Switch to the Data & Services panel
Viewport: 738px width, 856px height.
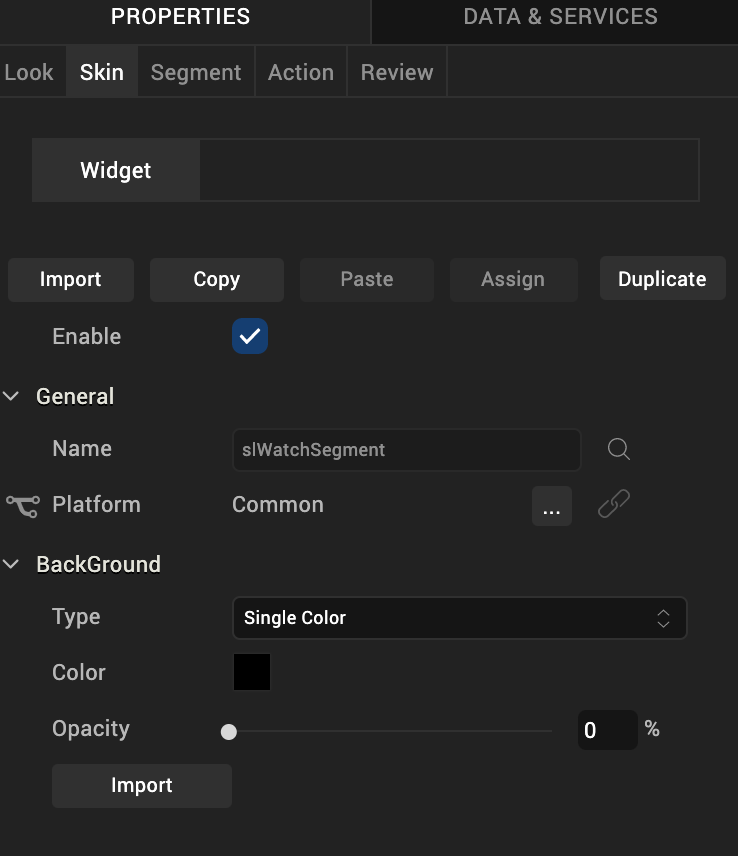(x=560, y=17)
